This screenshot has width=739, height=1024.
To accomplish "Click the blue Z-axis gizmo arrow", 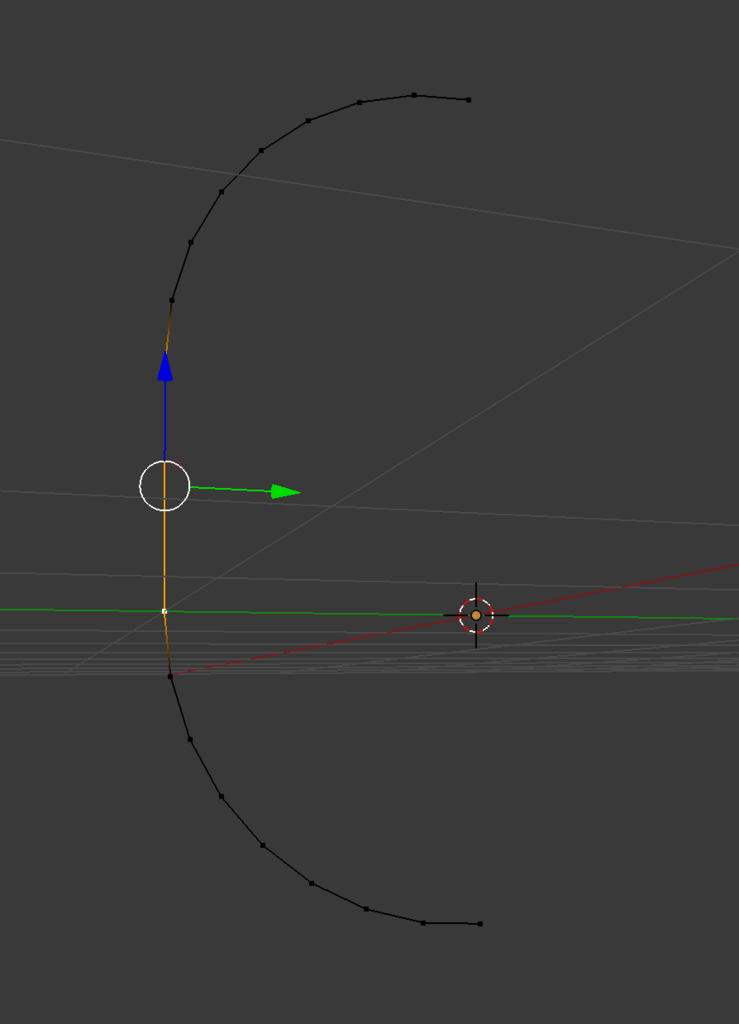I will click(165, 366).
